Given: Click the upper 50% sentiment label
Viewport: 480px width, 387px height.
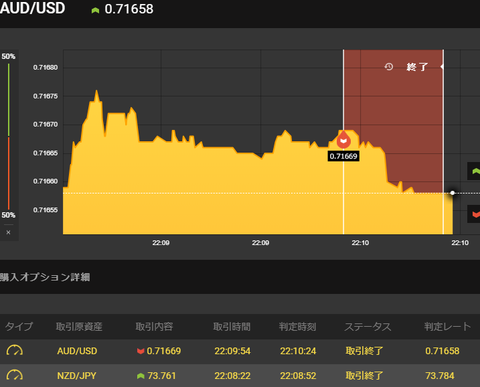Looking at the screenshot, I should point(8,56).
